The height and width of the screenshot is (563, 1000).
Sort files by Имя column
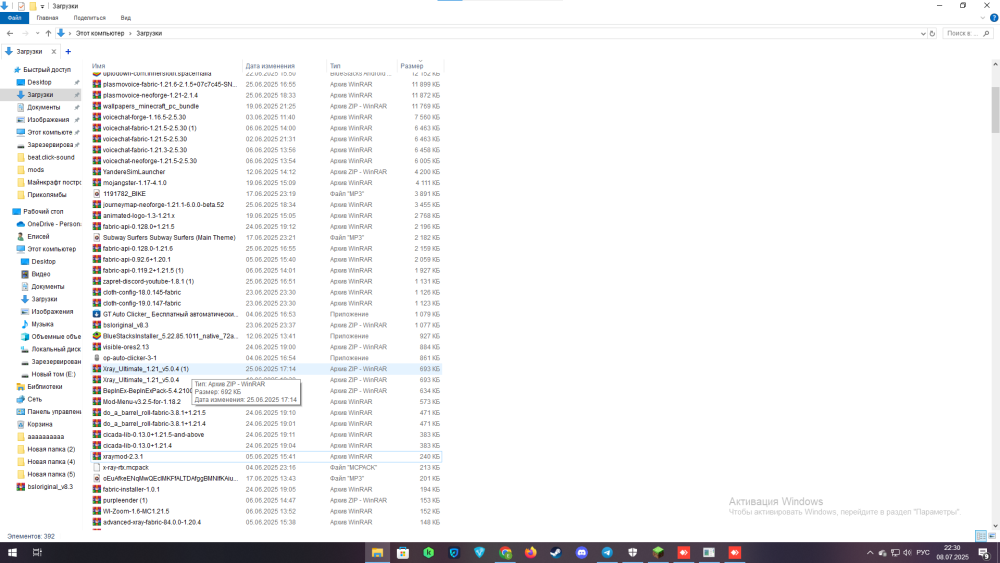(99, 66)
